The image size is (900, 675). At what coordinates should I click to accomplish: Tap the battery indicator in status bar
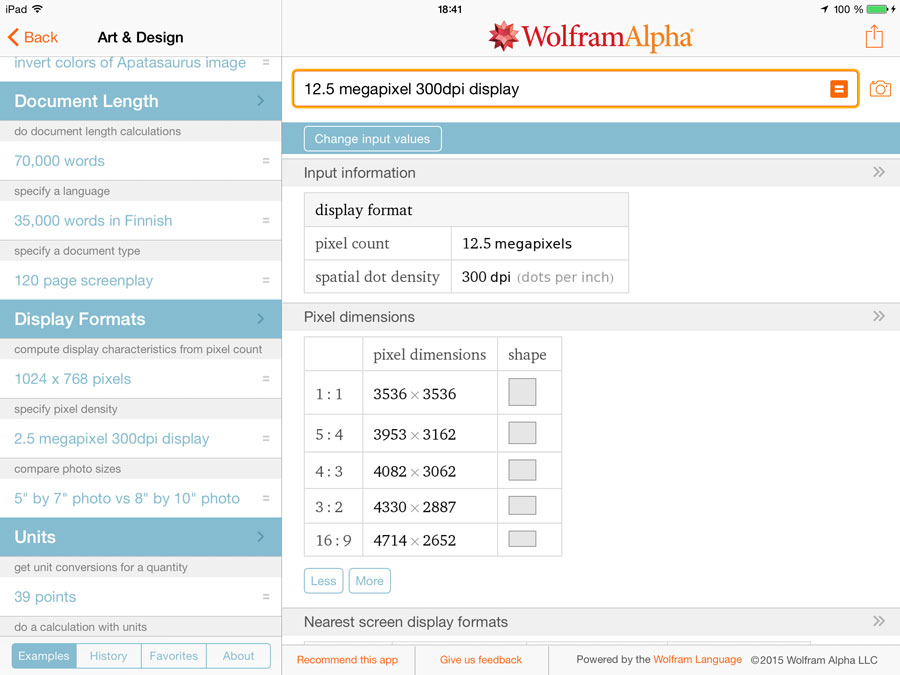[878, 9]
